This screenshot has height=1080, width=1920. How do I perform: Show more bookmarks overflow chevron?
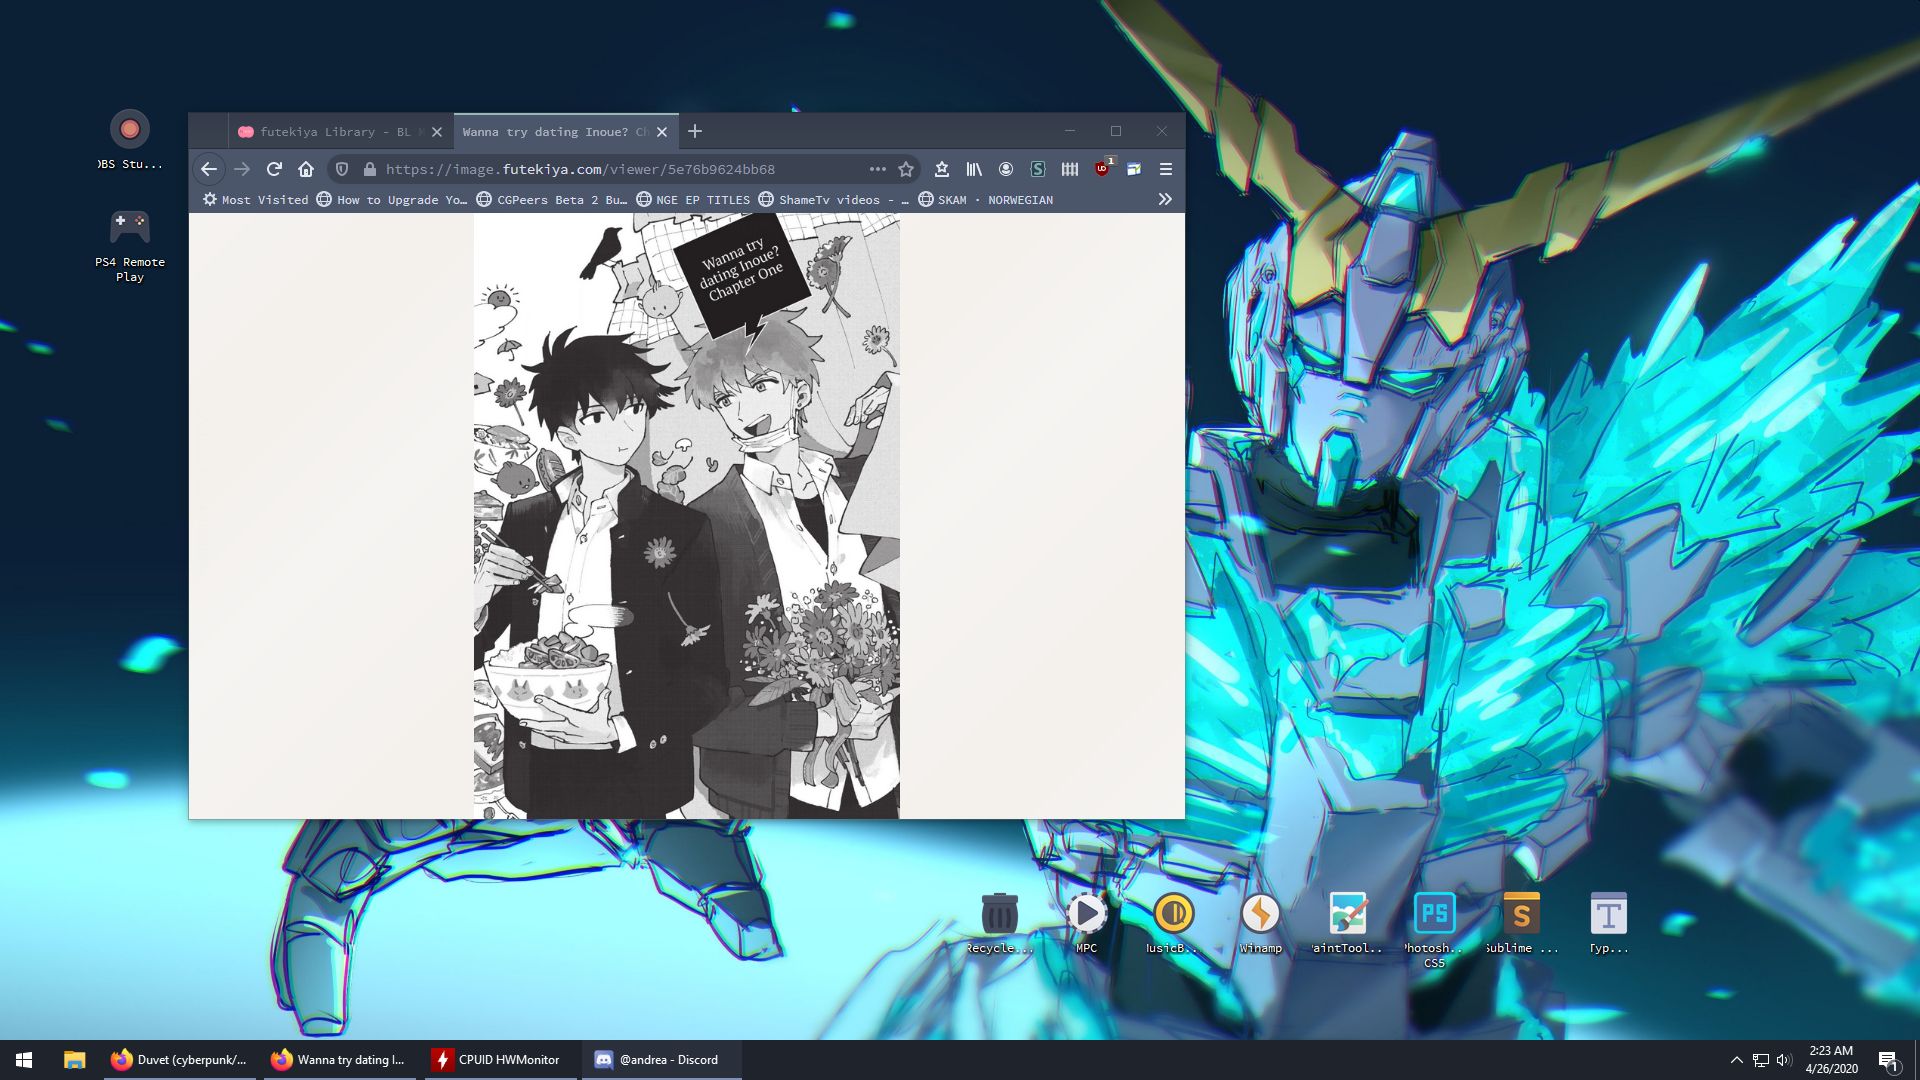pyautogui.click(x=1165, y=199)
